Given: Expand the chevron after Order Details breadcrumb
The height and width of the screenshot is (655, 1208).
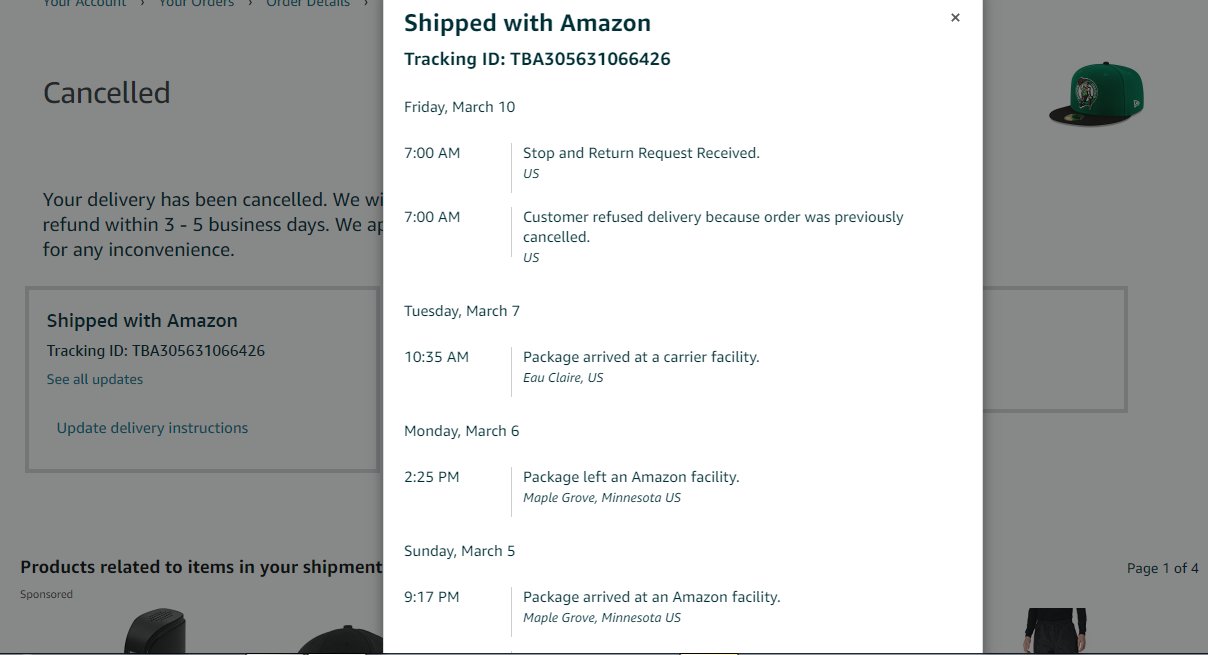Looking at the screenshot, I should pyautogui.click(x=364, y=4).
